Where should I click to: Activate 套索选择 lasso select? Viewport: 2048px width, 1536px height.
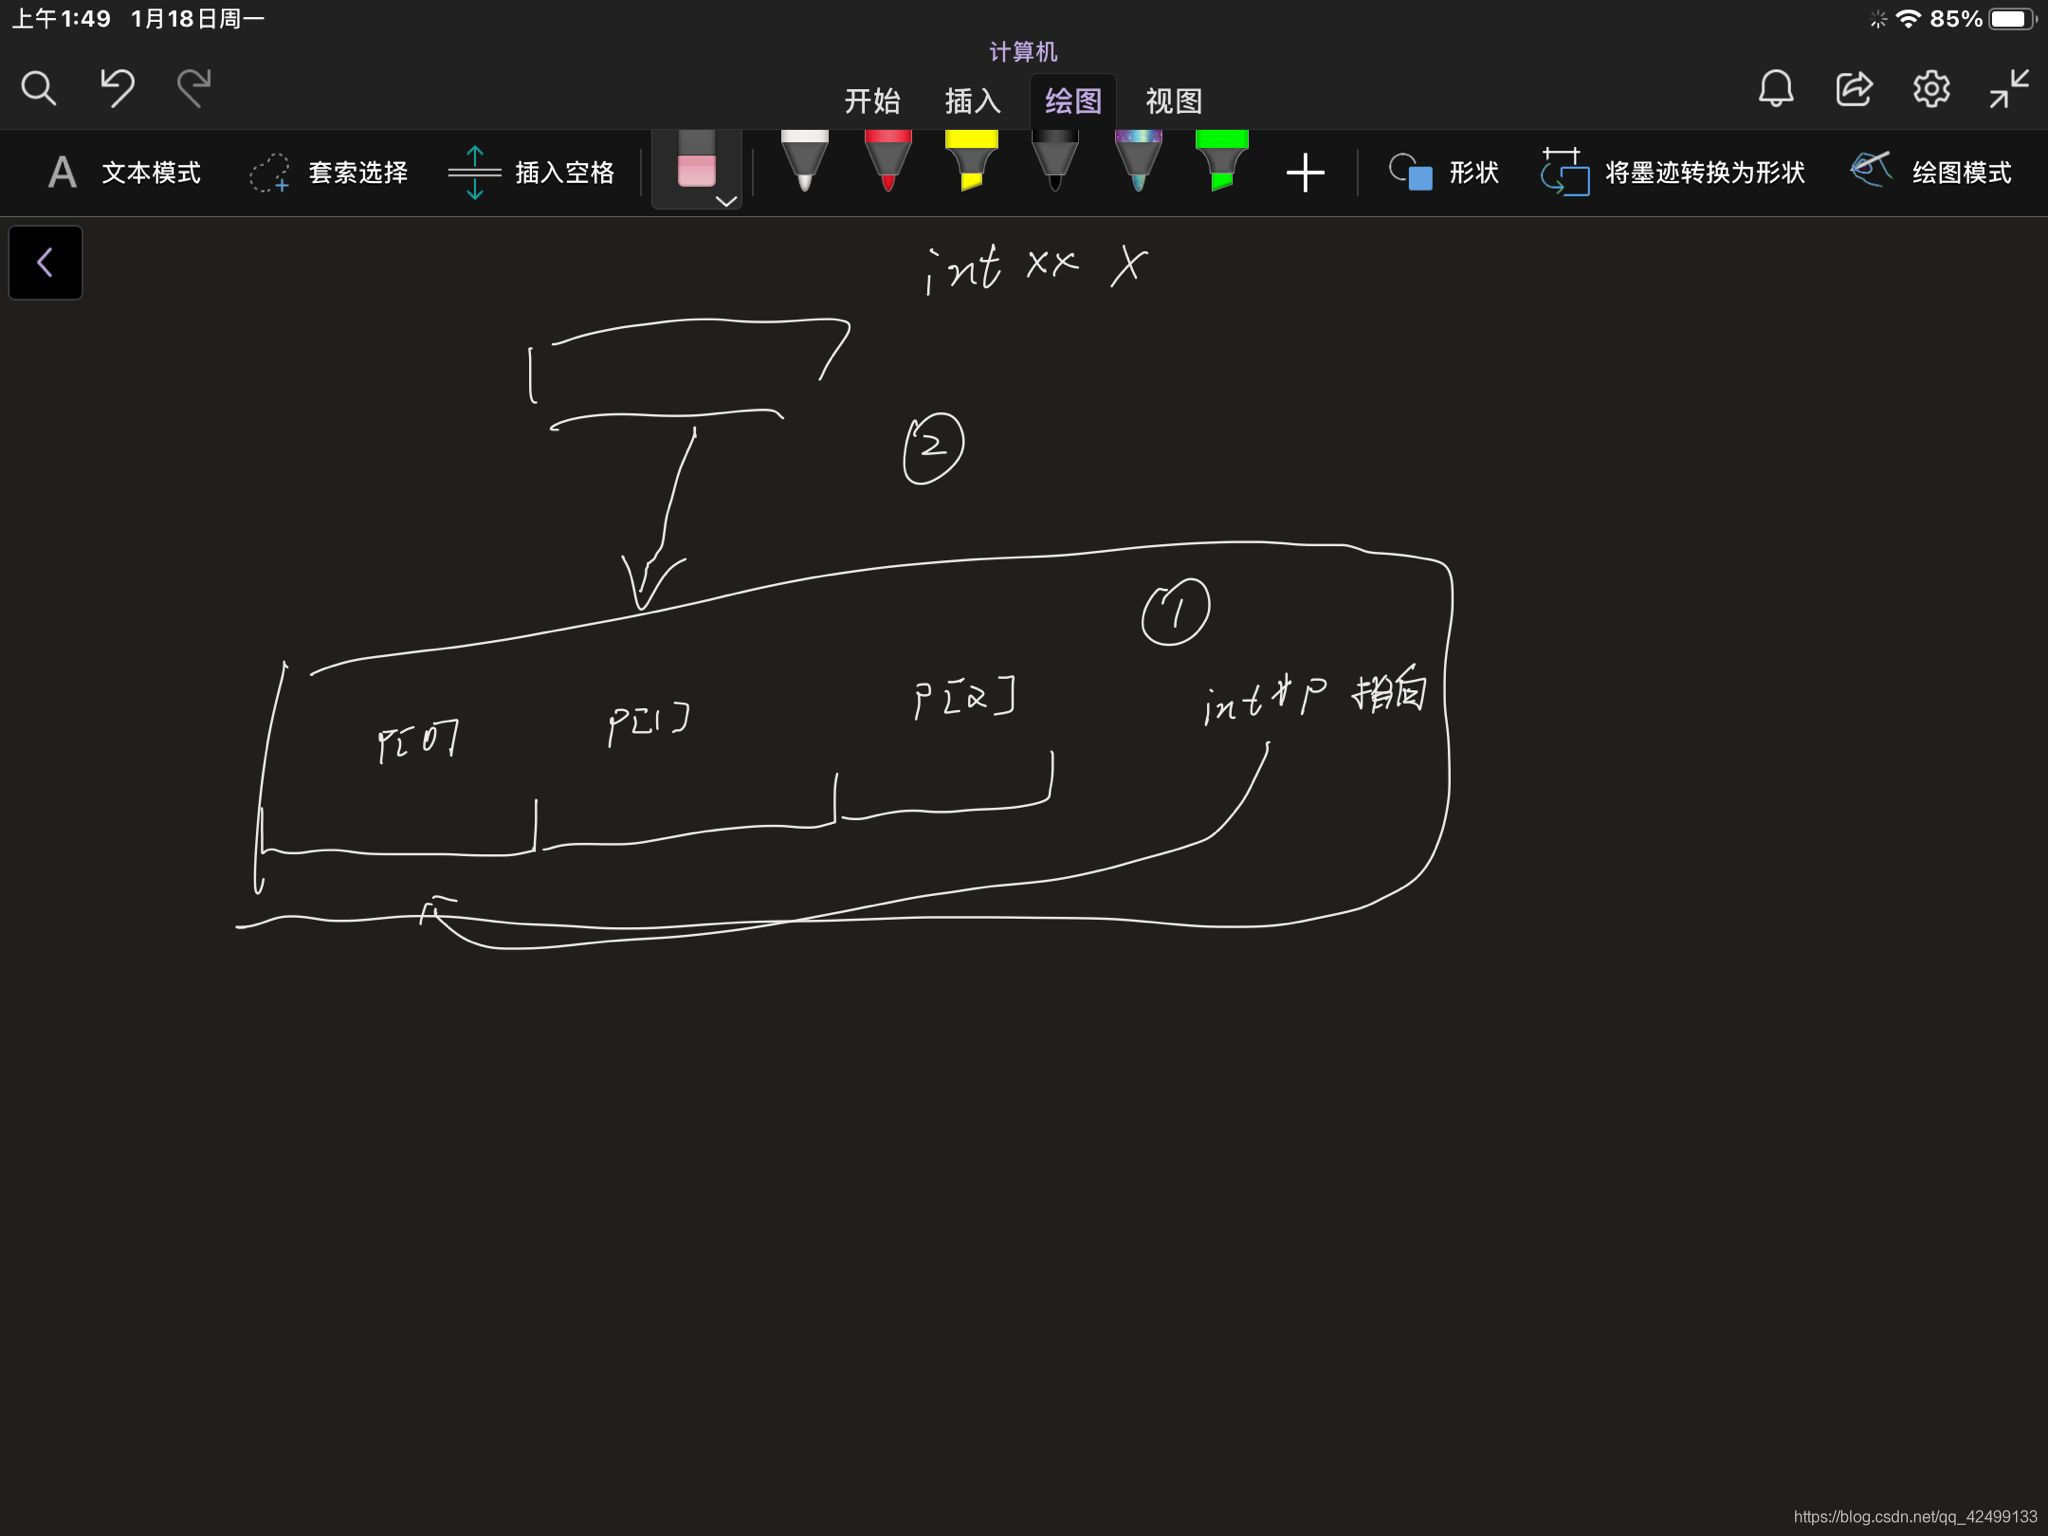tap(329, 173)
